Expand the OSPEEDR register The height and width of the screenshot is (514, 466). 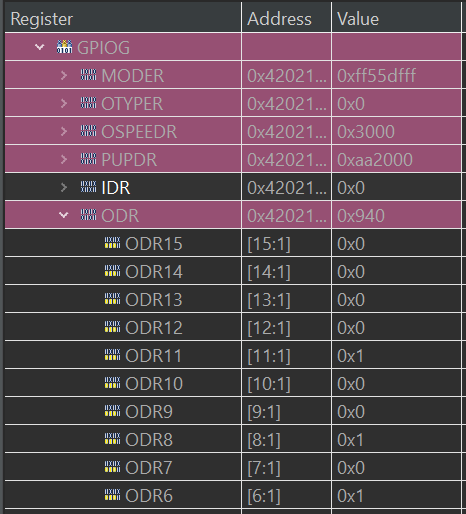(64, 131)
